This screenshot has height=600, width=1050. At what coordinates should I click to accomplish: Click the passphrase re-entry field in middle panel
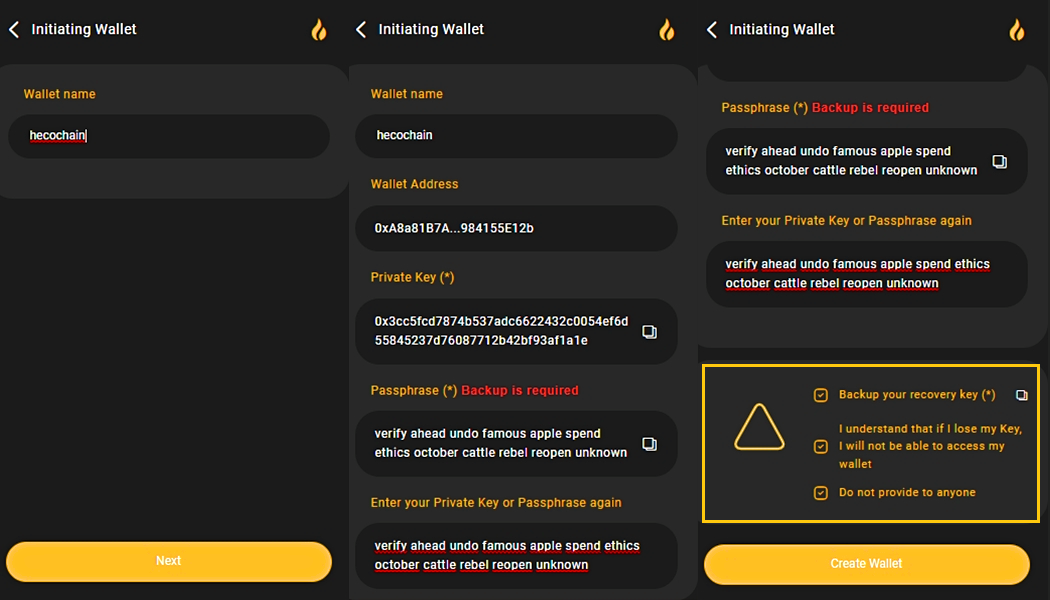pos(516,555)
